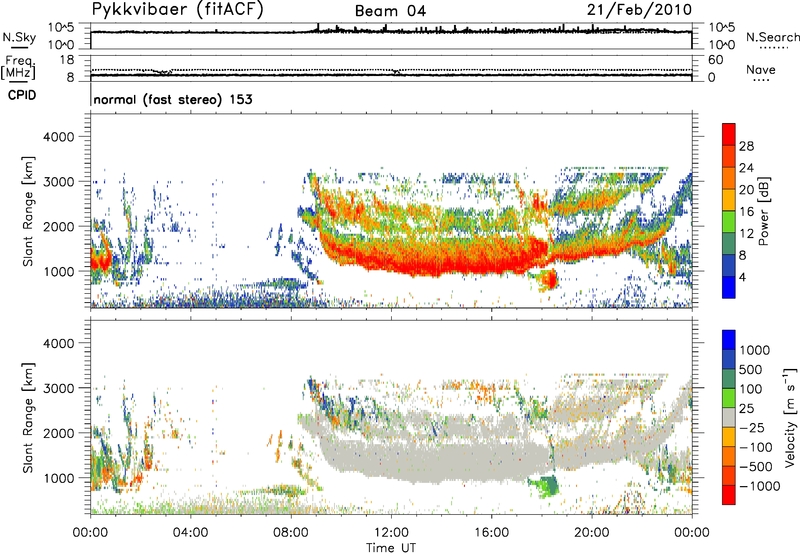Click the Time UT axis title
This screenshot has height=554, width=800.
tap(391, 548)
